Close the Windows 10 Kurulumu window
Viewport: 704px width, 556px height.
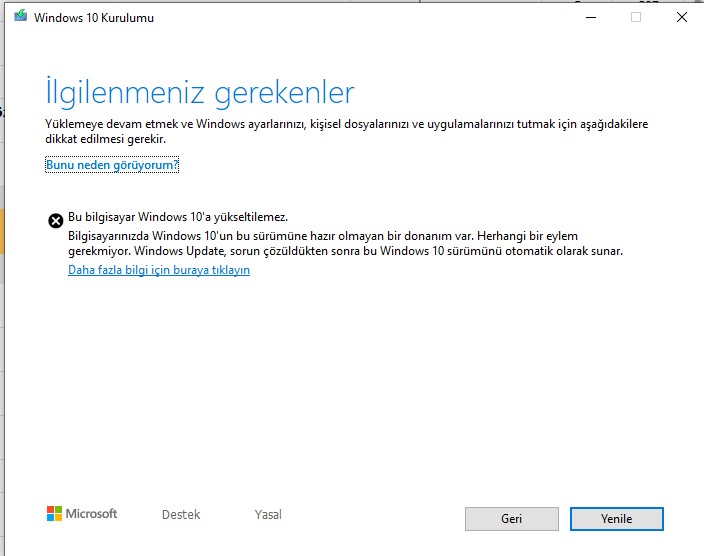pos(682,18)
